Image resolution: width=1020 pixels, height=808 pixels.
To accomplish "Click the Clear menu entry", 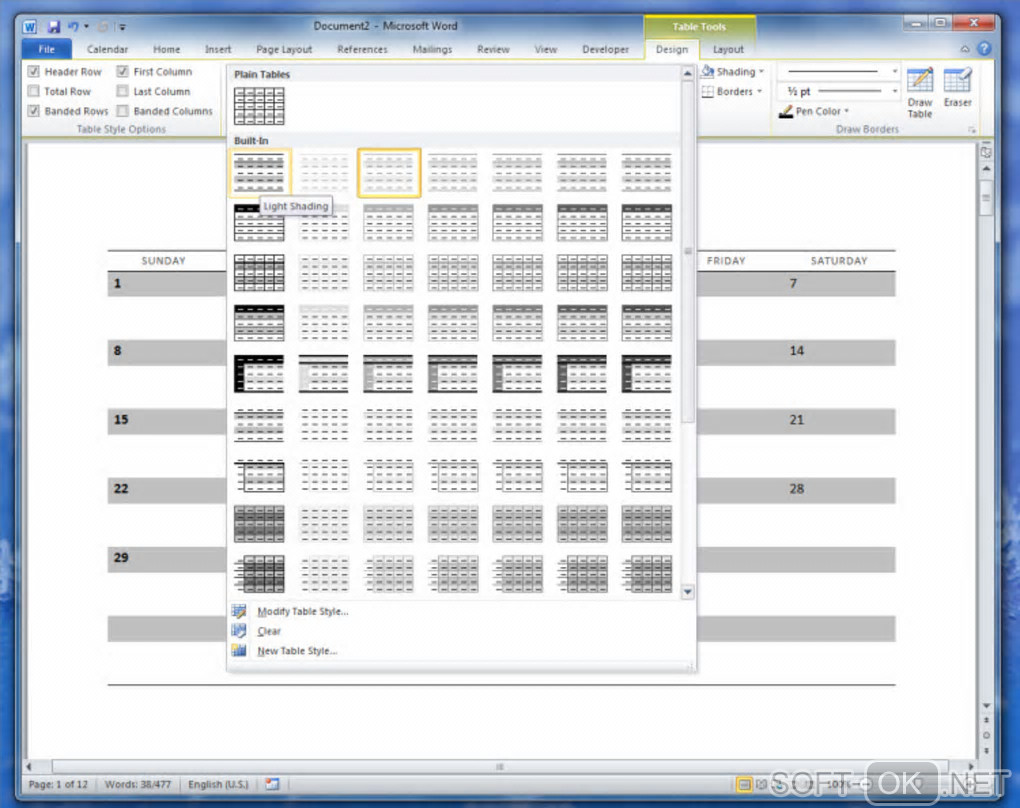I will click(269, 631).
